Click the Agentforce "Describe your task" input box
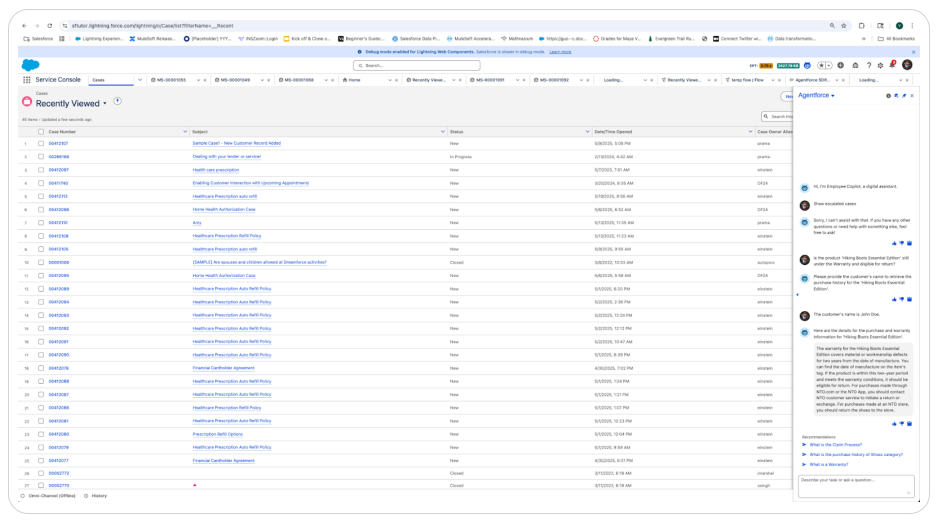 pyautogui.click(x=855, y=484)
